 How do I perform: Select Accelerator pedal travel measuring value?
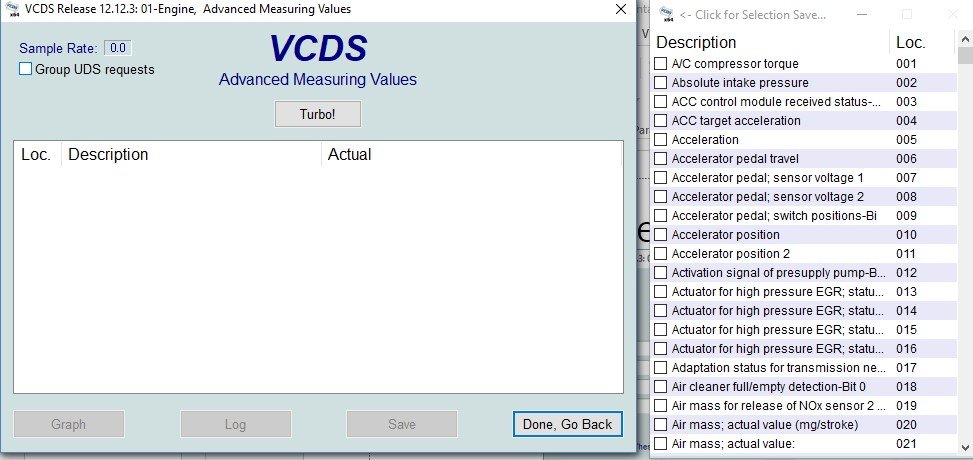pyautogui.click(x=660, y=159)
